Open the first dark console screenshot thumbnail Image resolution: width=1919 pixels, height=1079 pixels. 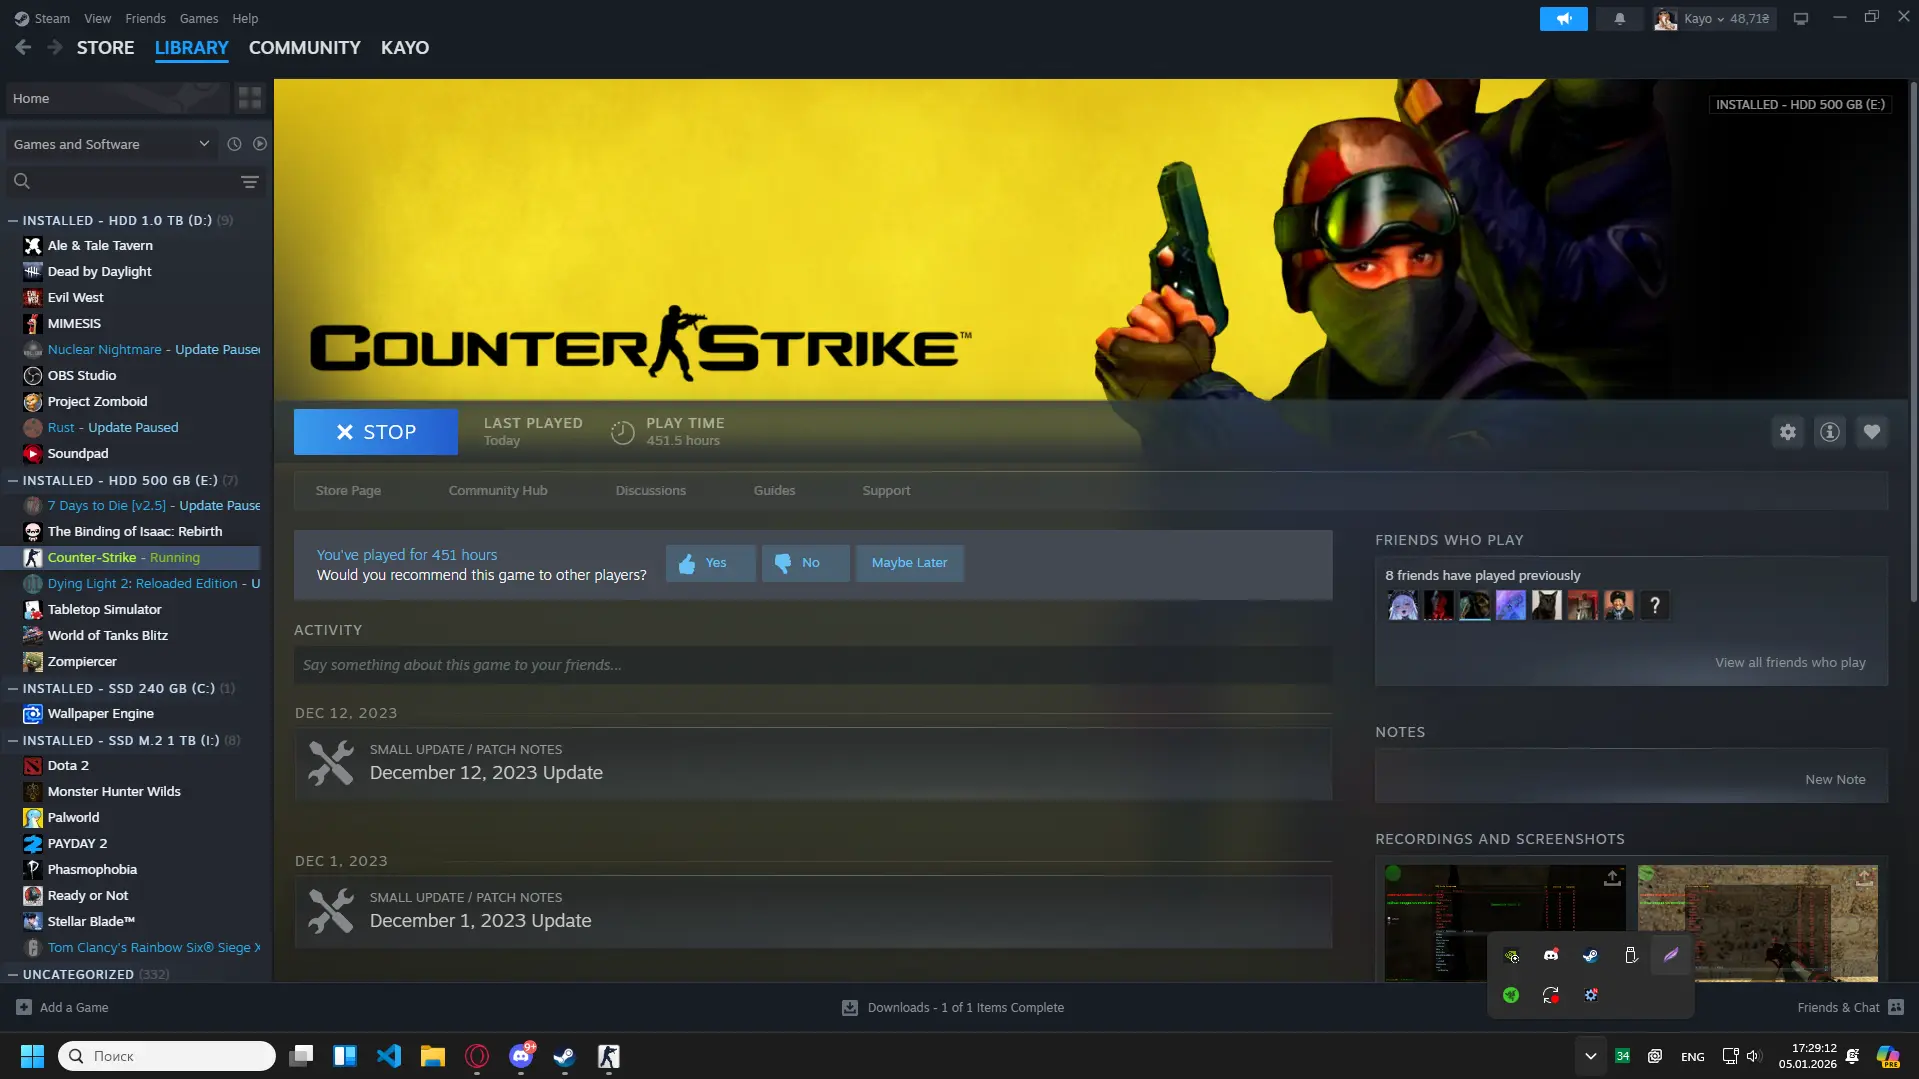(x=1505, y=923)
